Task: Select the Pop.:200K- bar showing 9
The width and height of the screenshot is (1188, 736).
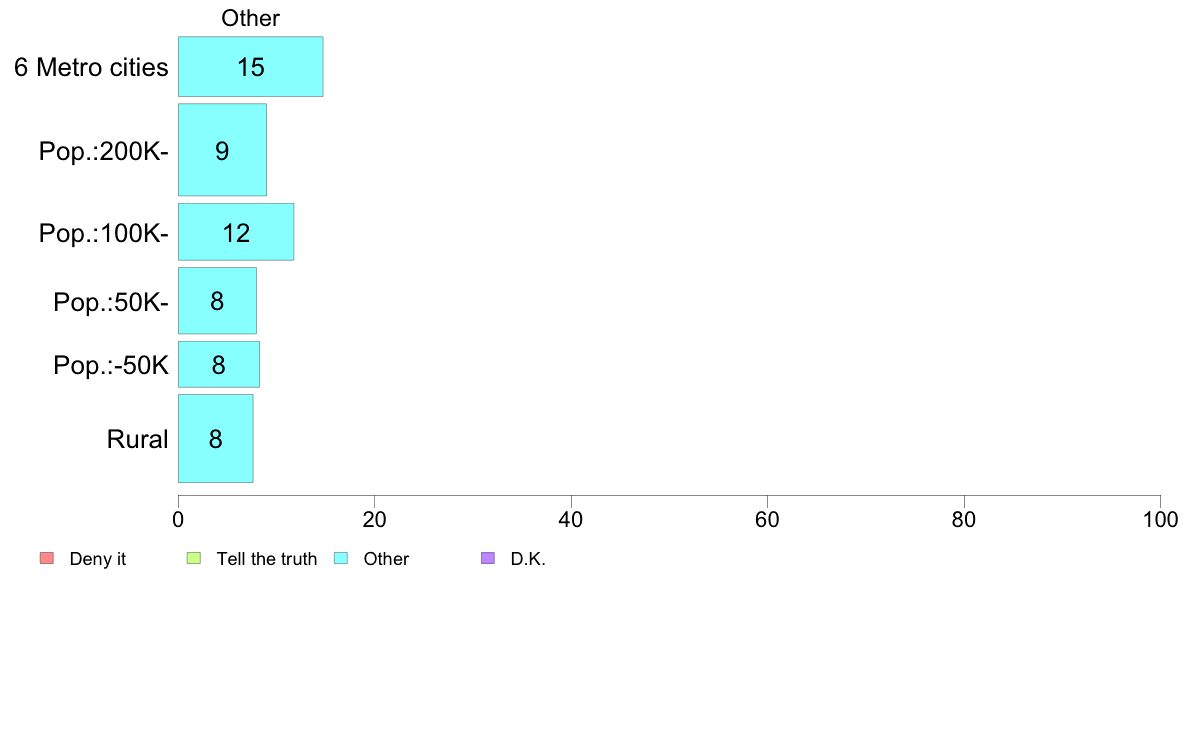Action: [222, 150]
